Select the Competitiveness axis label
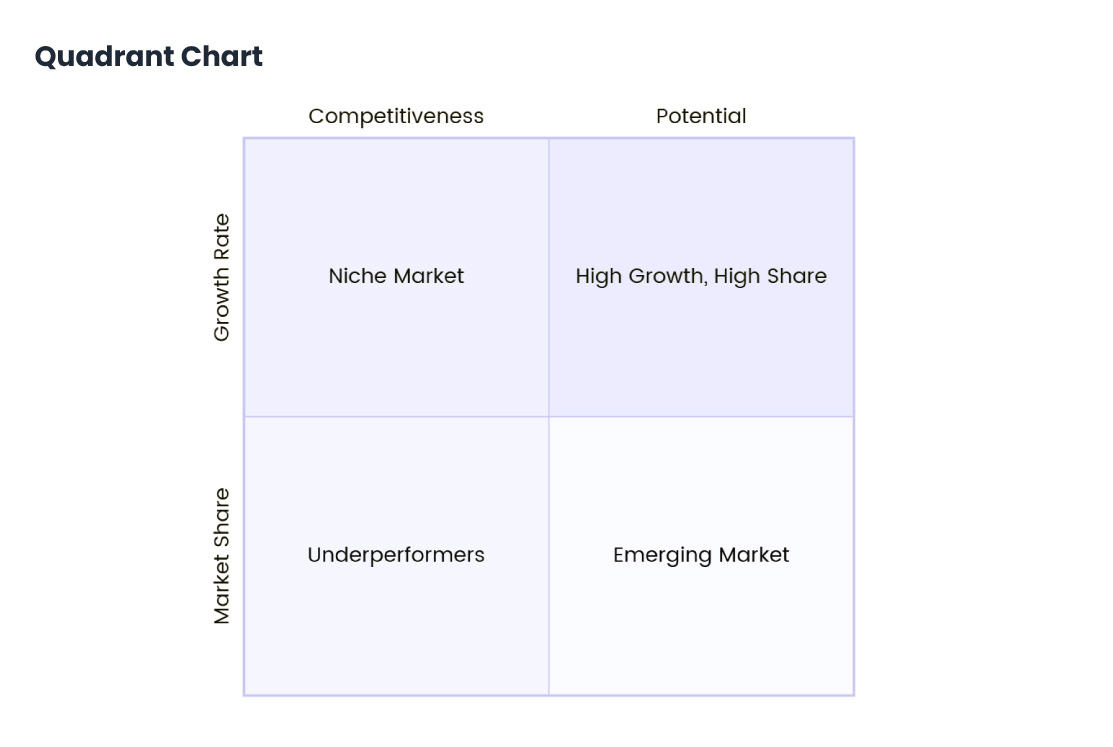 pos(396,116)
